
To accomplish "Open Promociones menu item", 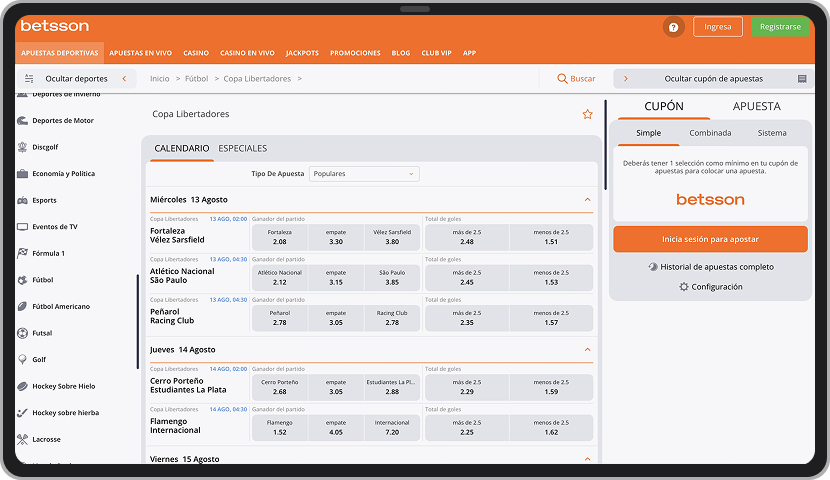I will tap(355, 53).
